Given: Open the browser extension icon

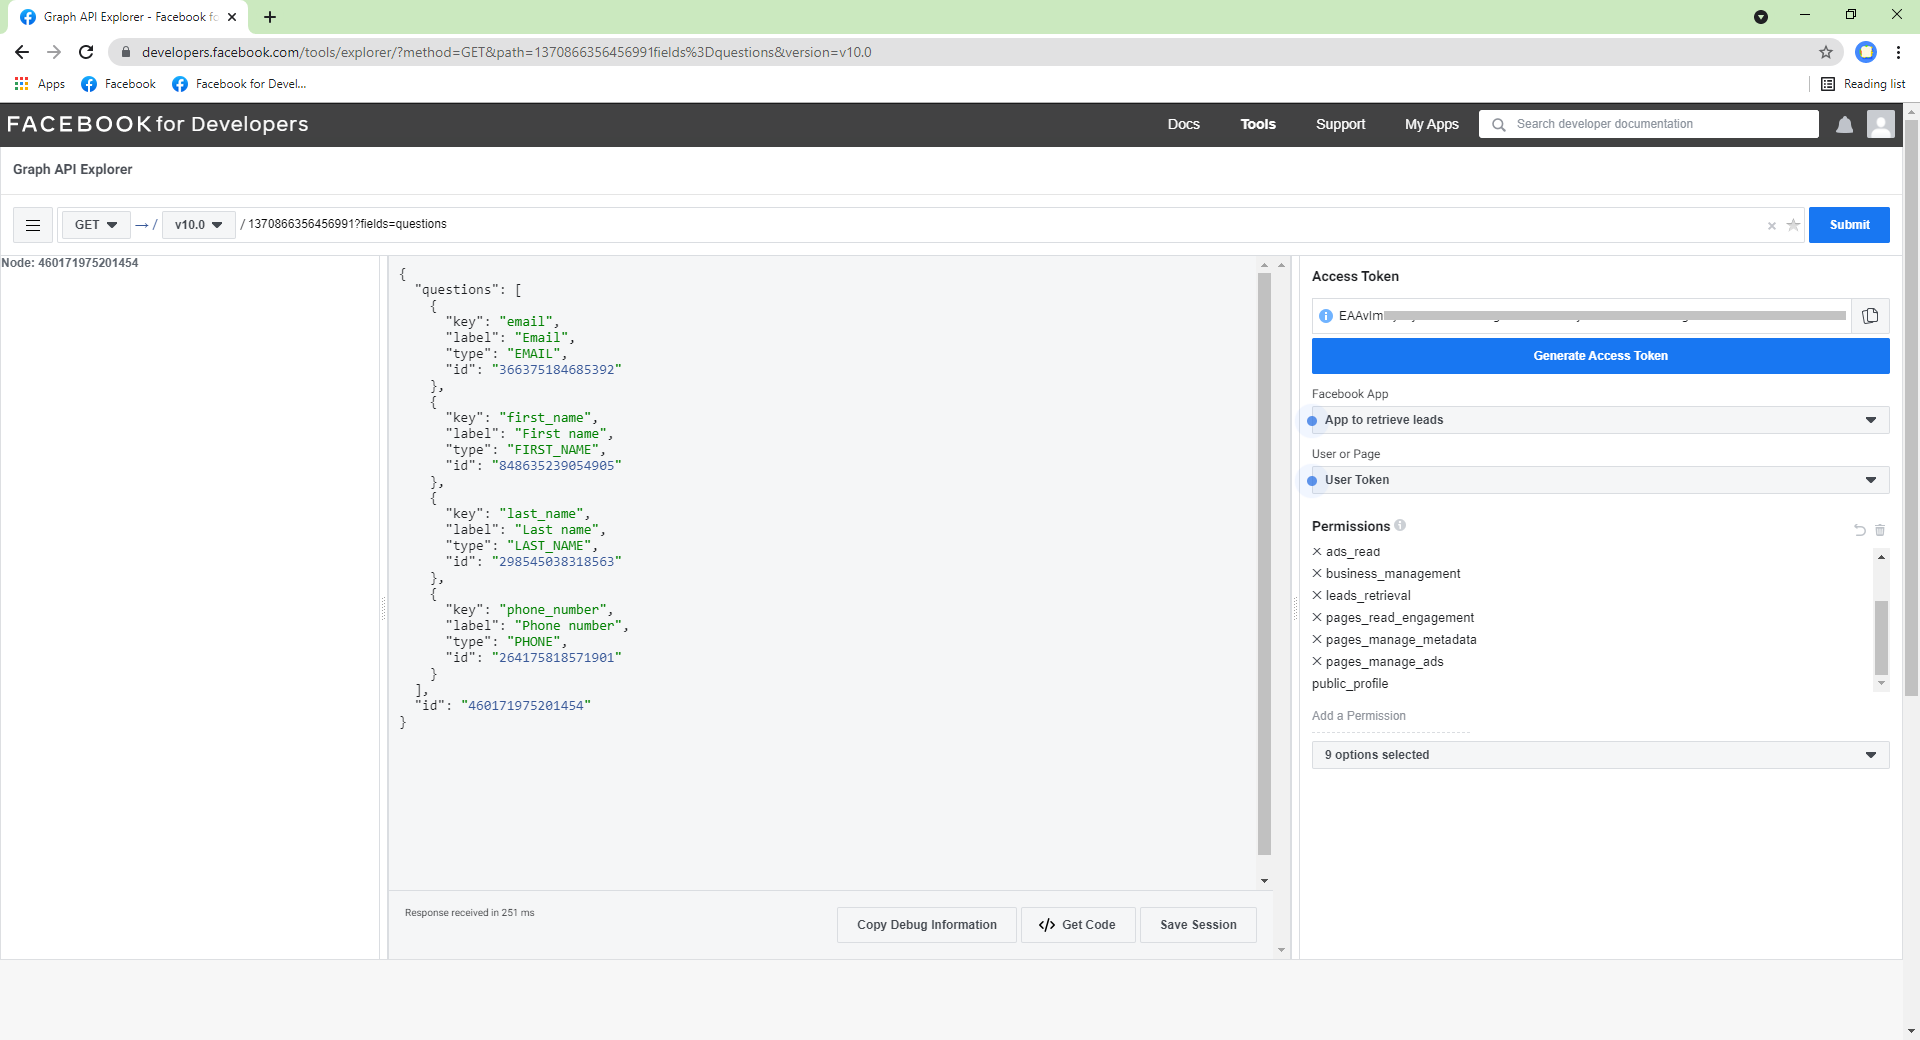Looking at the screenshot, I should 1866,52.
